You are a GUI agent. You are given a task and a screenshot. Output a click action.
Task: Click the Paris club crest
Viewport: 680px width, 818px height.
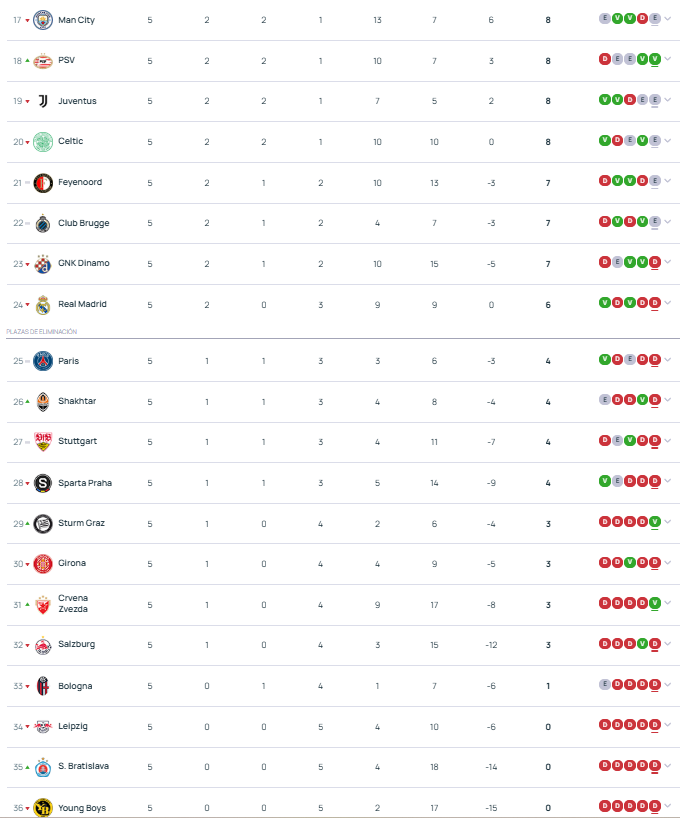click(x=43, y=361)
